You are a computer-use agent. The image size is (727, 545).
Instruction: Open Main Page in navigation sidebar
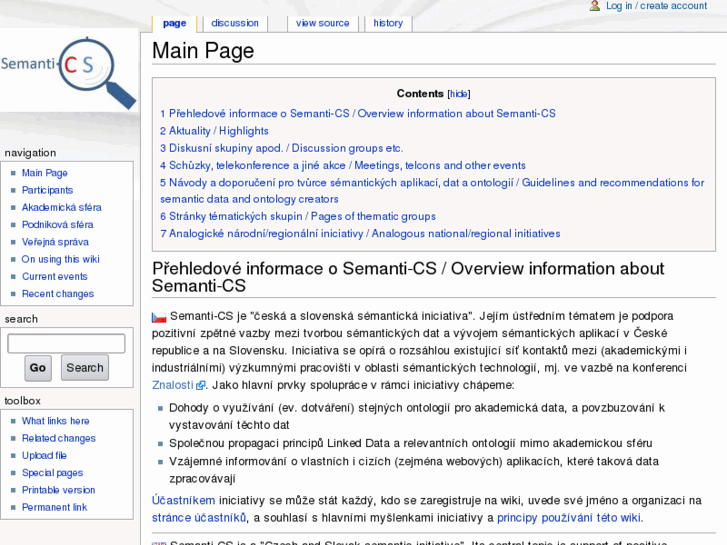click(x=45, y=173)
